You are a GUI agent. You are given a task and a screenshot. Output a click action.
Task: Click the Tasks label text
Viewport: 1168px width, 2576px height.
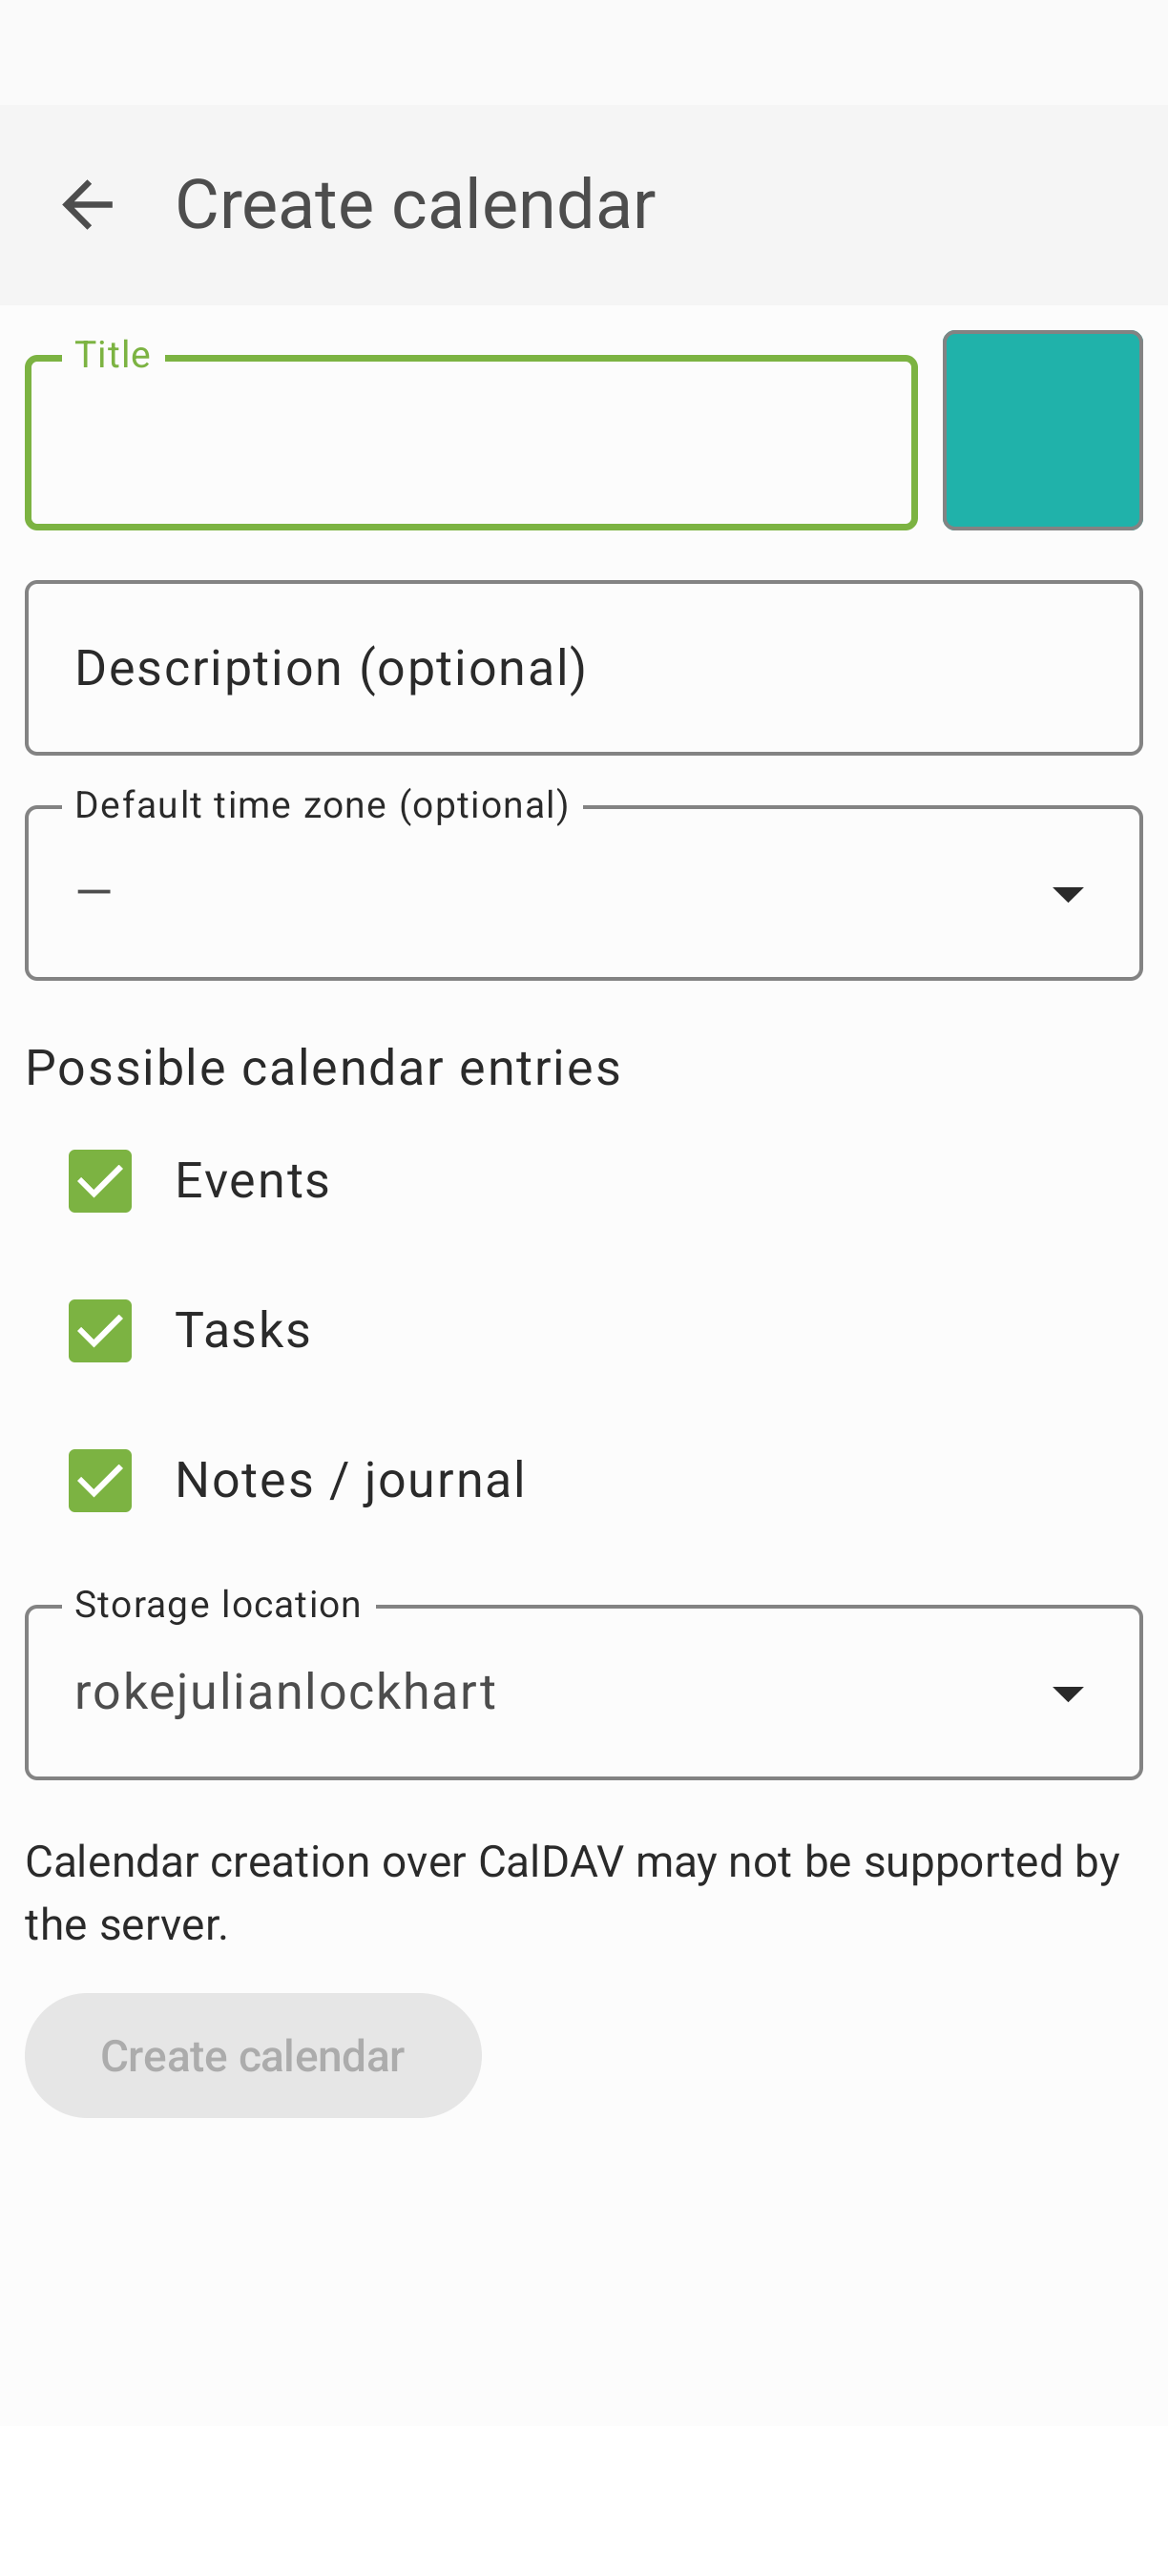click(x=243, y=1331)
